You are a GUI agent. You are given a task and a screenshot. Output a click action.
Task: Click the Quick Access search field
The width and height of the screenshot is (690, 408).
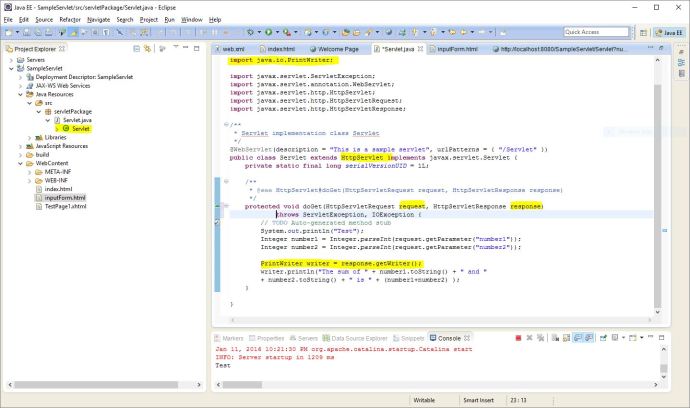coord(596,32)
